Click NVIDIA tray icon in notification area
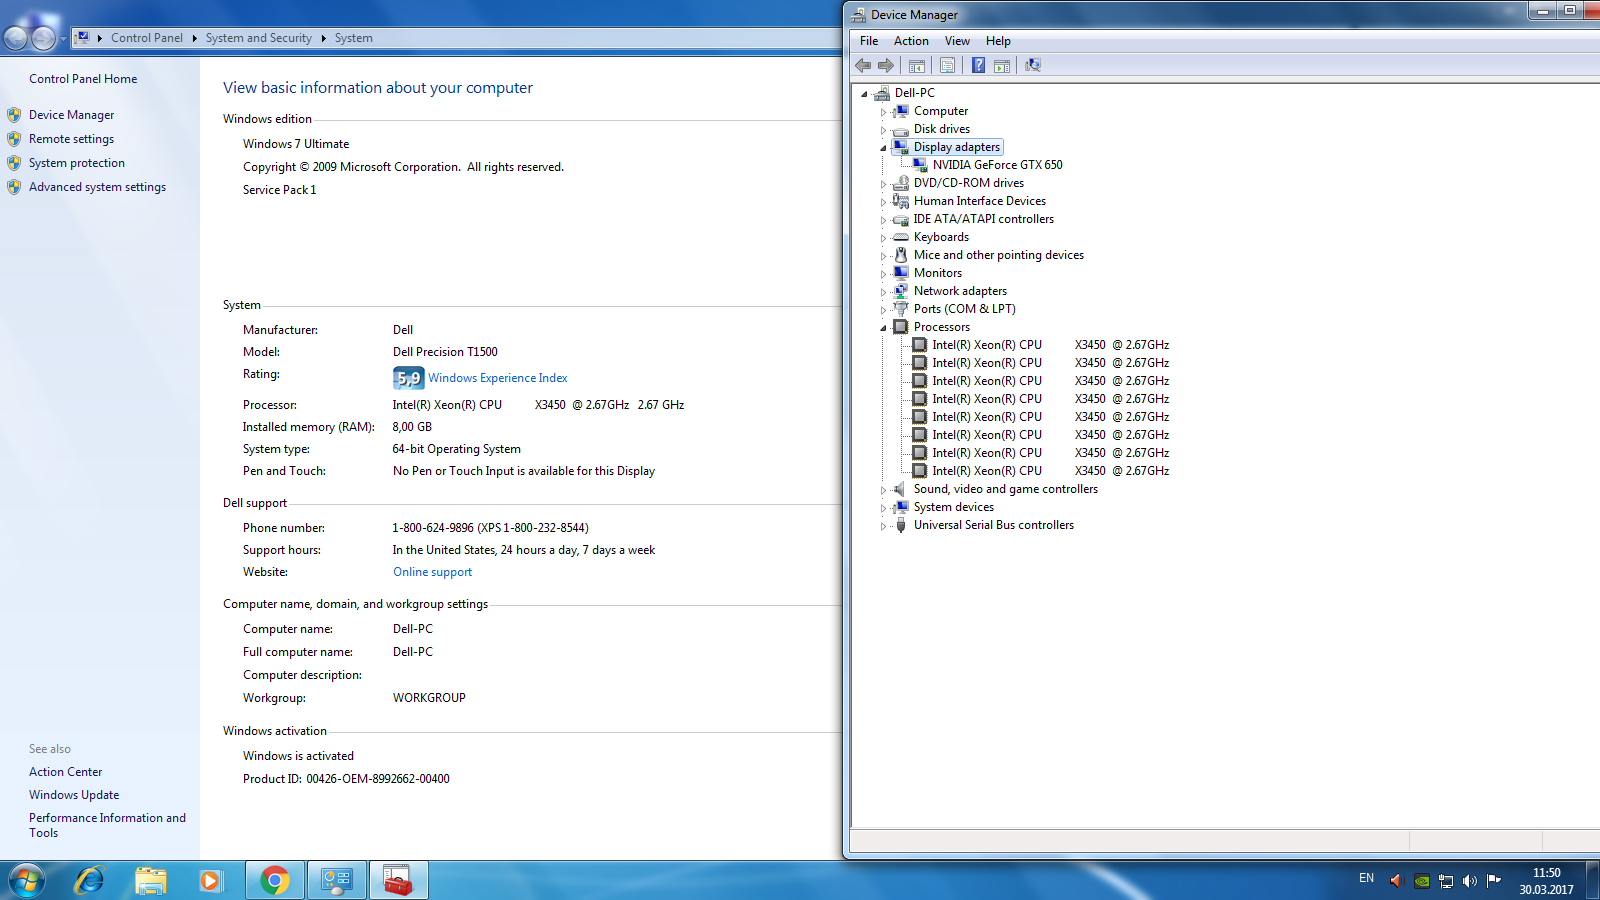 (x=1421, y=881)
